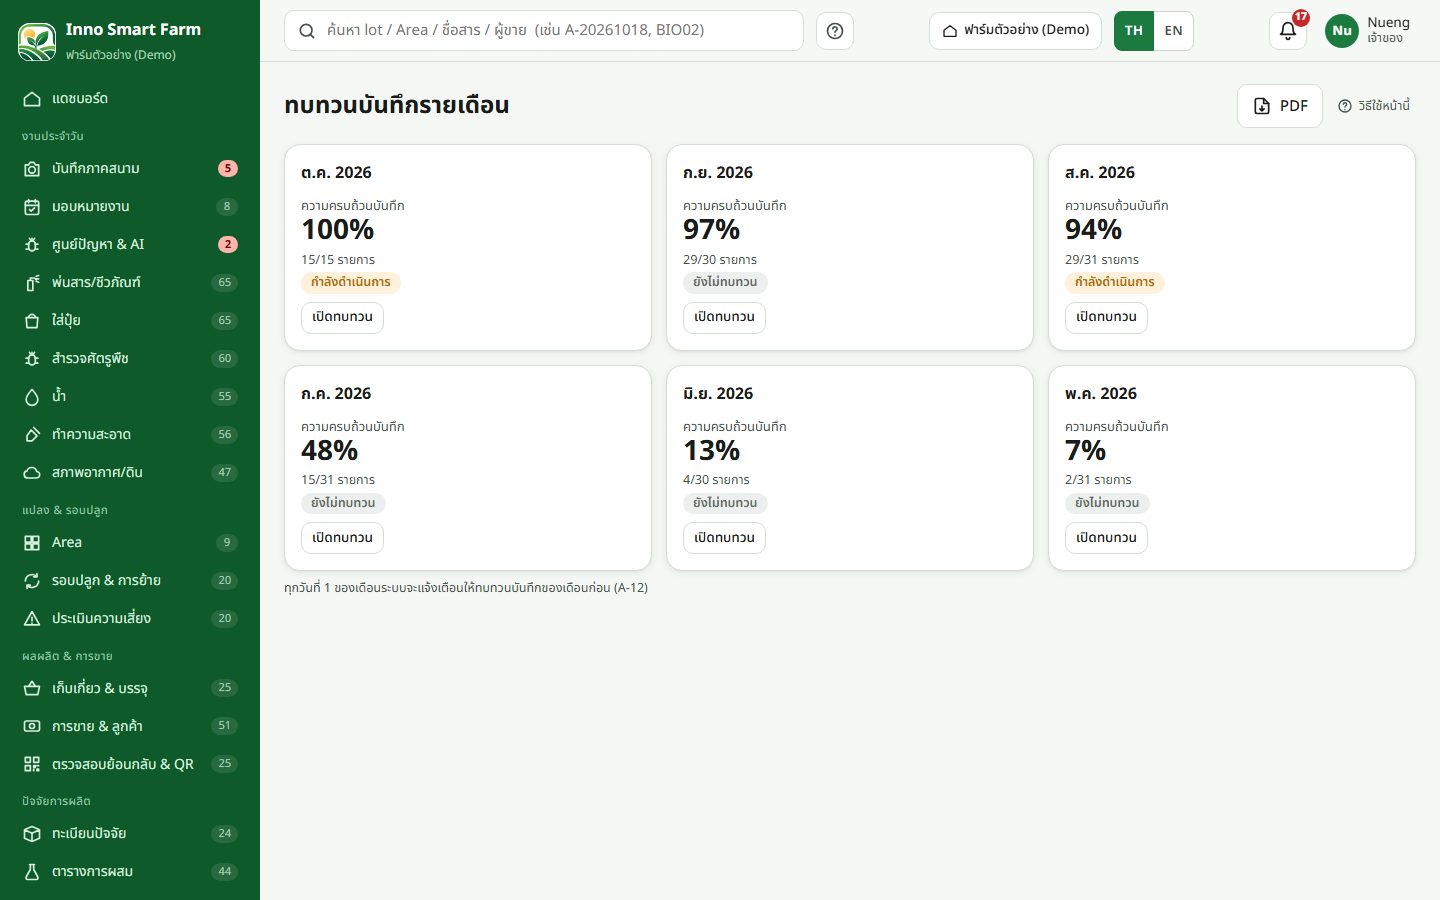Screen dimensions: 1440x900
Task: Click the eraser icon for ทำความสะอาด
Action: pos(32,435)
